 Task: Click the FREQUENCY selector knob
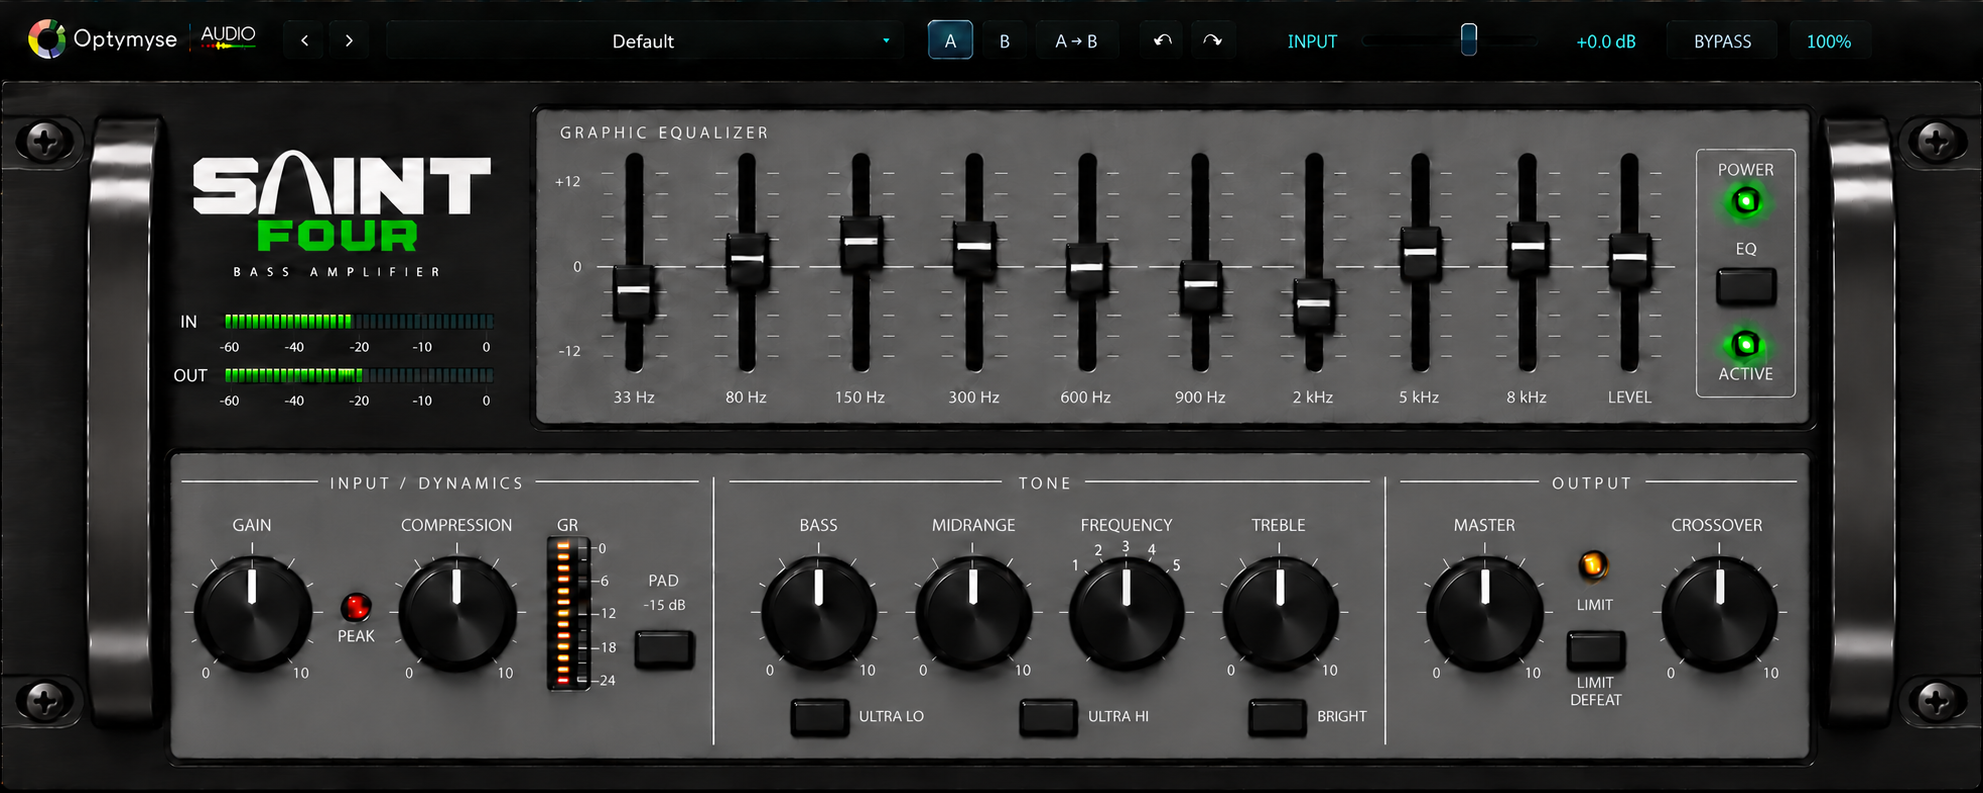pos(1126,612)
